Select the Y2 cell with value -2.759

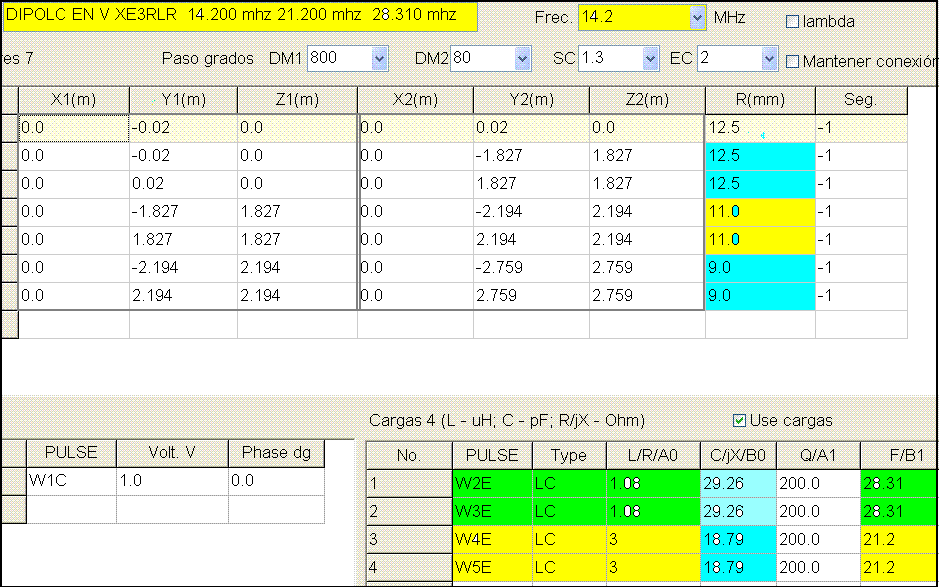(531, 268)
